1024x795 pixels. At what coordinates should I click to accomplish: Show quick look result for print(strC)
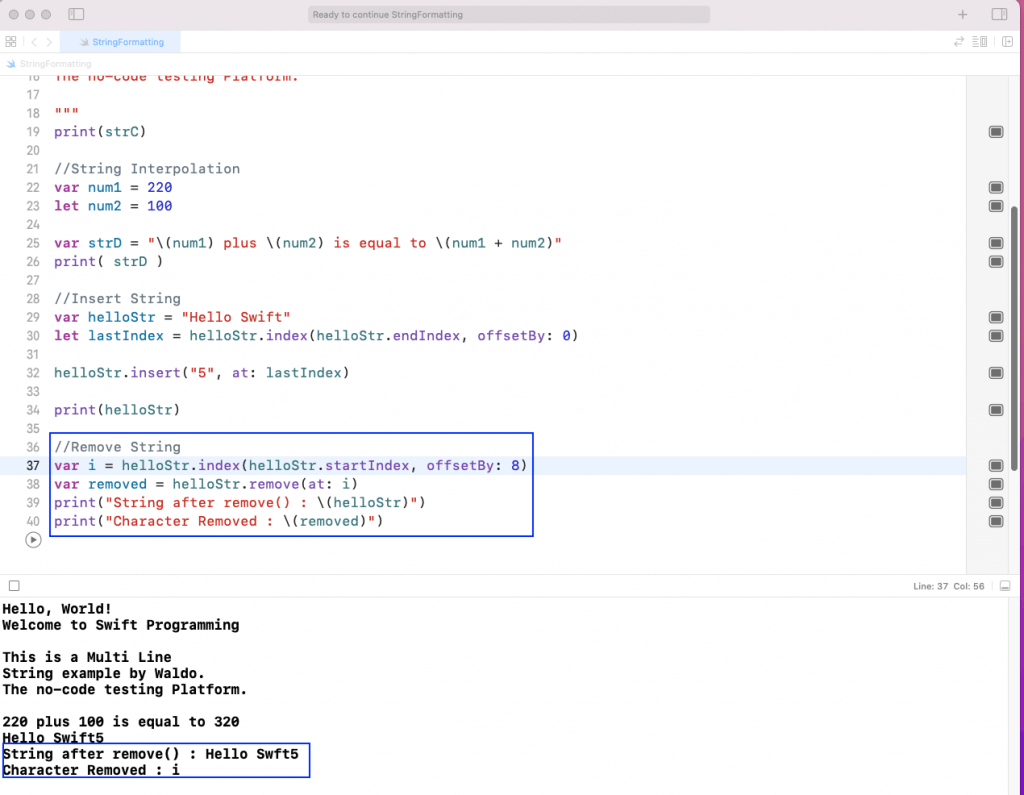pyautogui.click(x=996, y=132)
